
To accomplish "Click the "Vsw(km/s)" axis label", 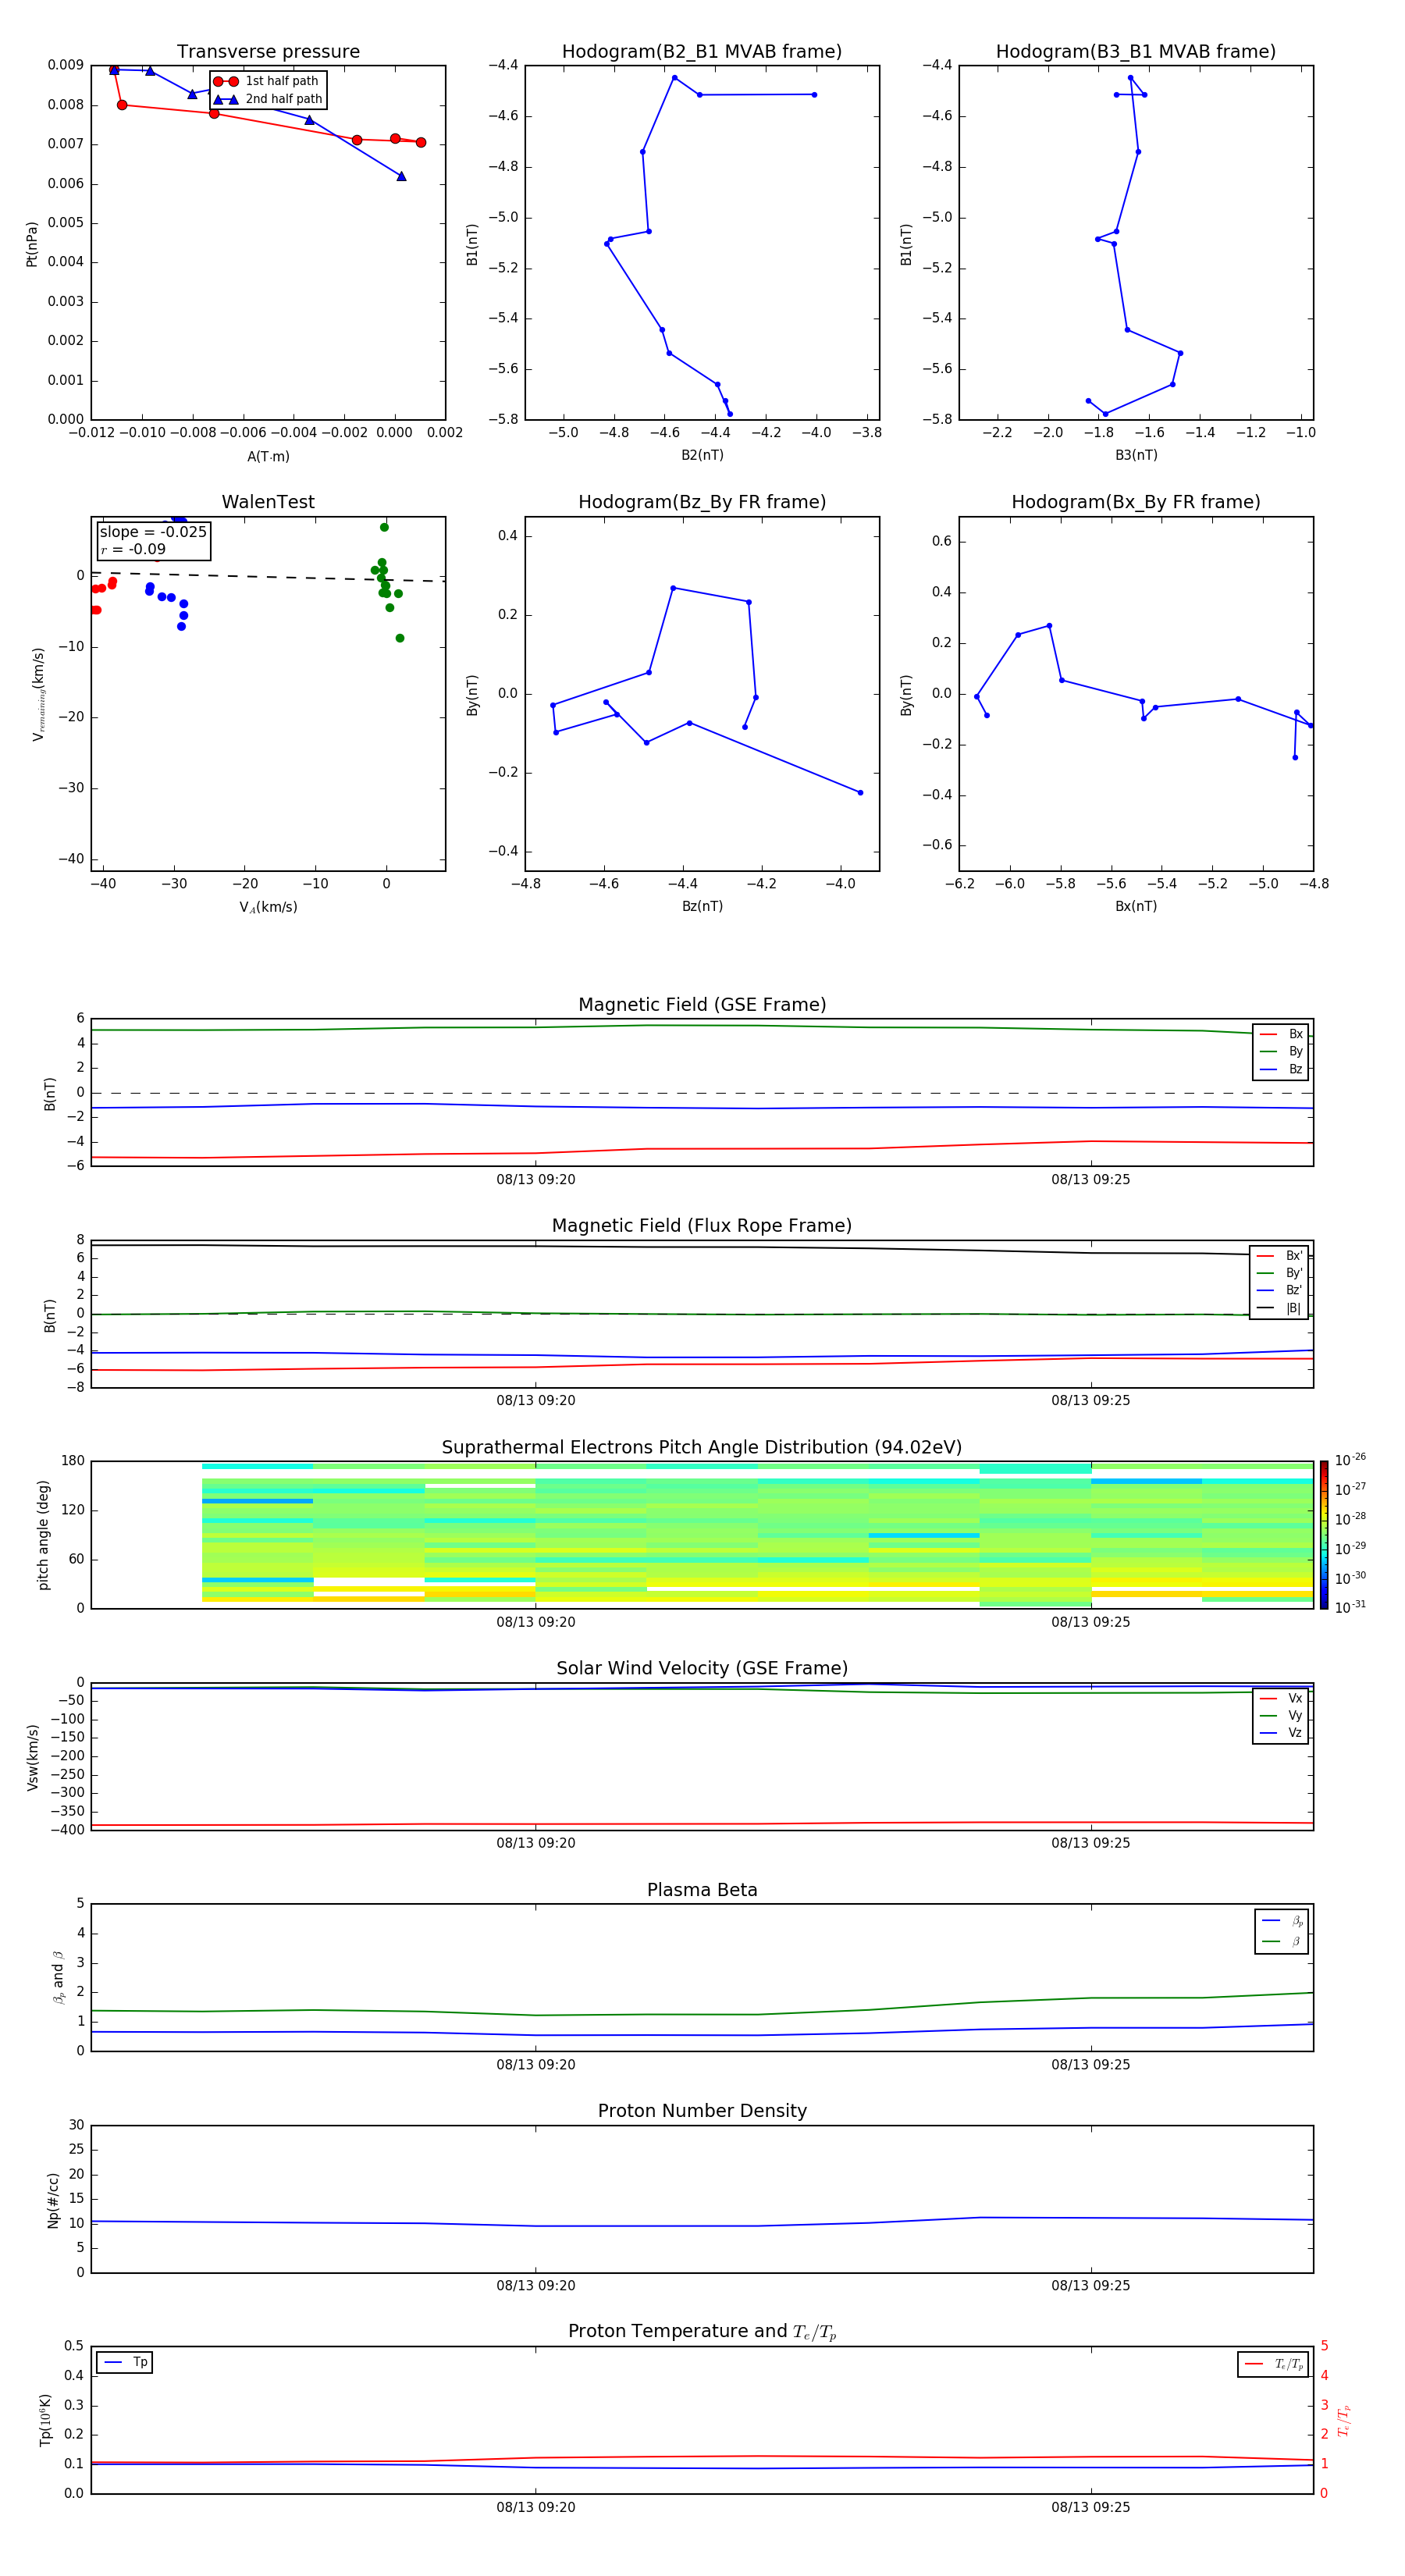I will [x=32, y=1757].
